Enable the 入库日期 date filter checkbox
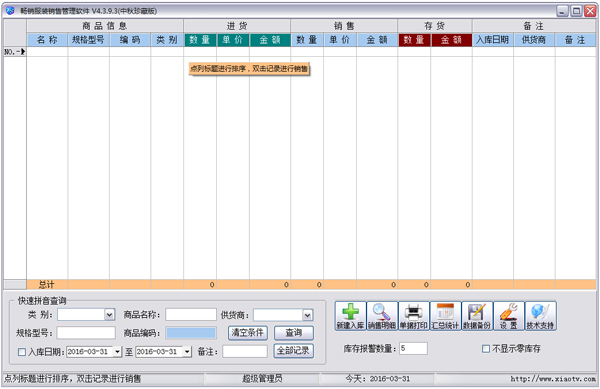Screen dimensions: 600x389 pyautogui.click(x=22, y=352)
